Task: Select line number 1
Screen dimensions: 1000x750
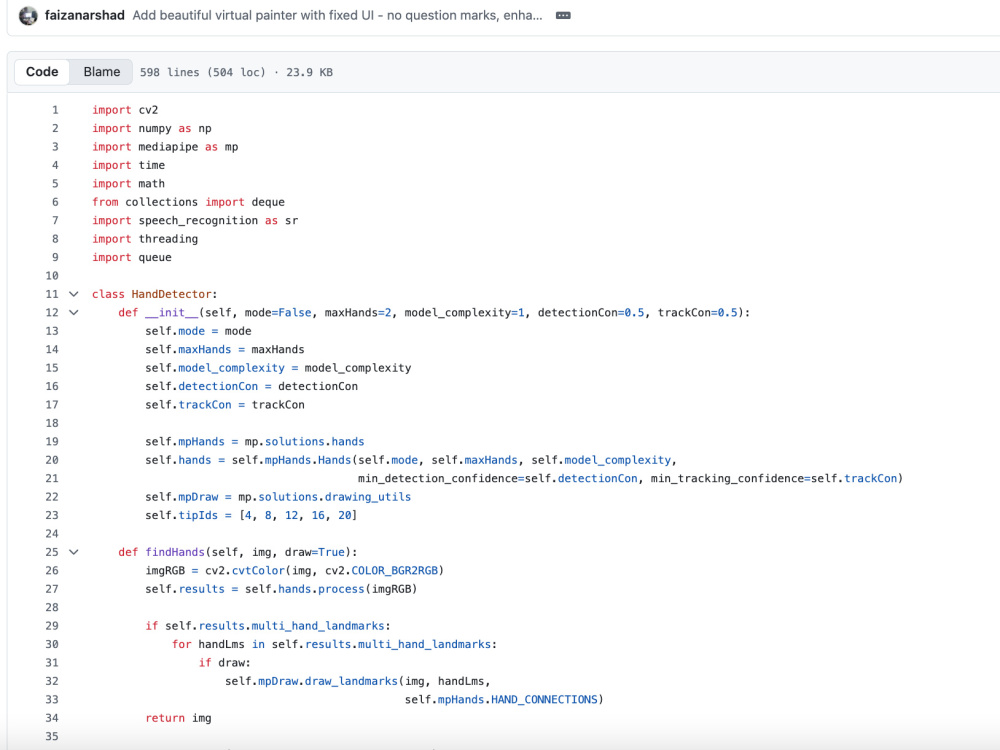Action: 55,110
